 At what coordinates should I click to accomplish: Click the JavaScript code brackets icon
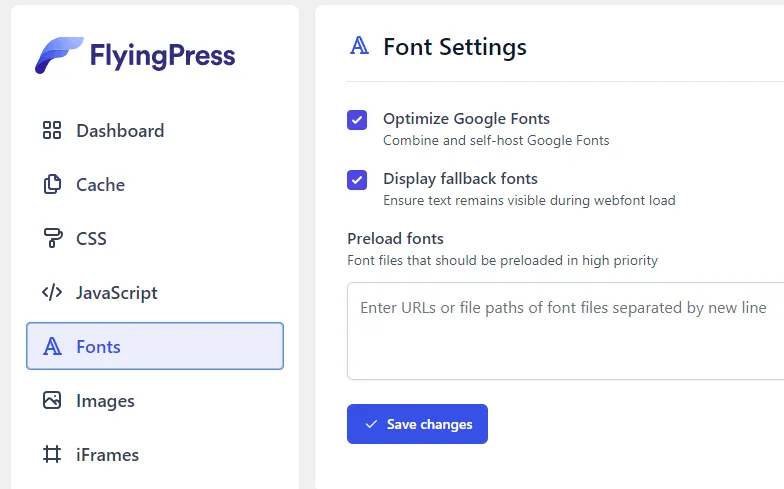tap(52, 293)
